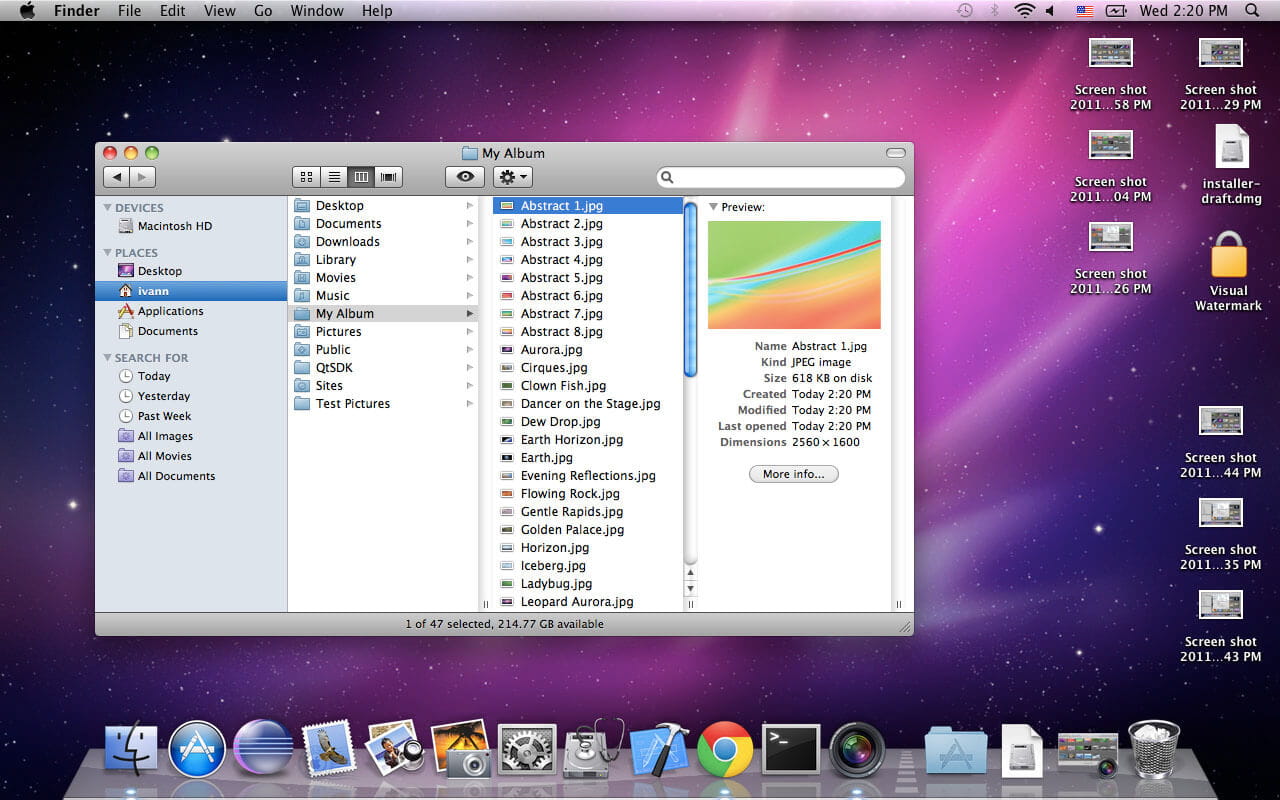
Task: Open the File menu
Action: coord(129,11)
